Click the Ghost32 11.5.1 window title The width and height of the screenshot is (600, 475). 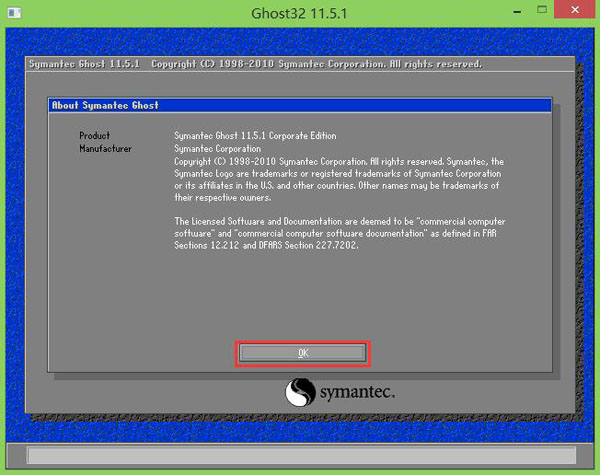tap(299, 13)
